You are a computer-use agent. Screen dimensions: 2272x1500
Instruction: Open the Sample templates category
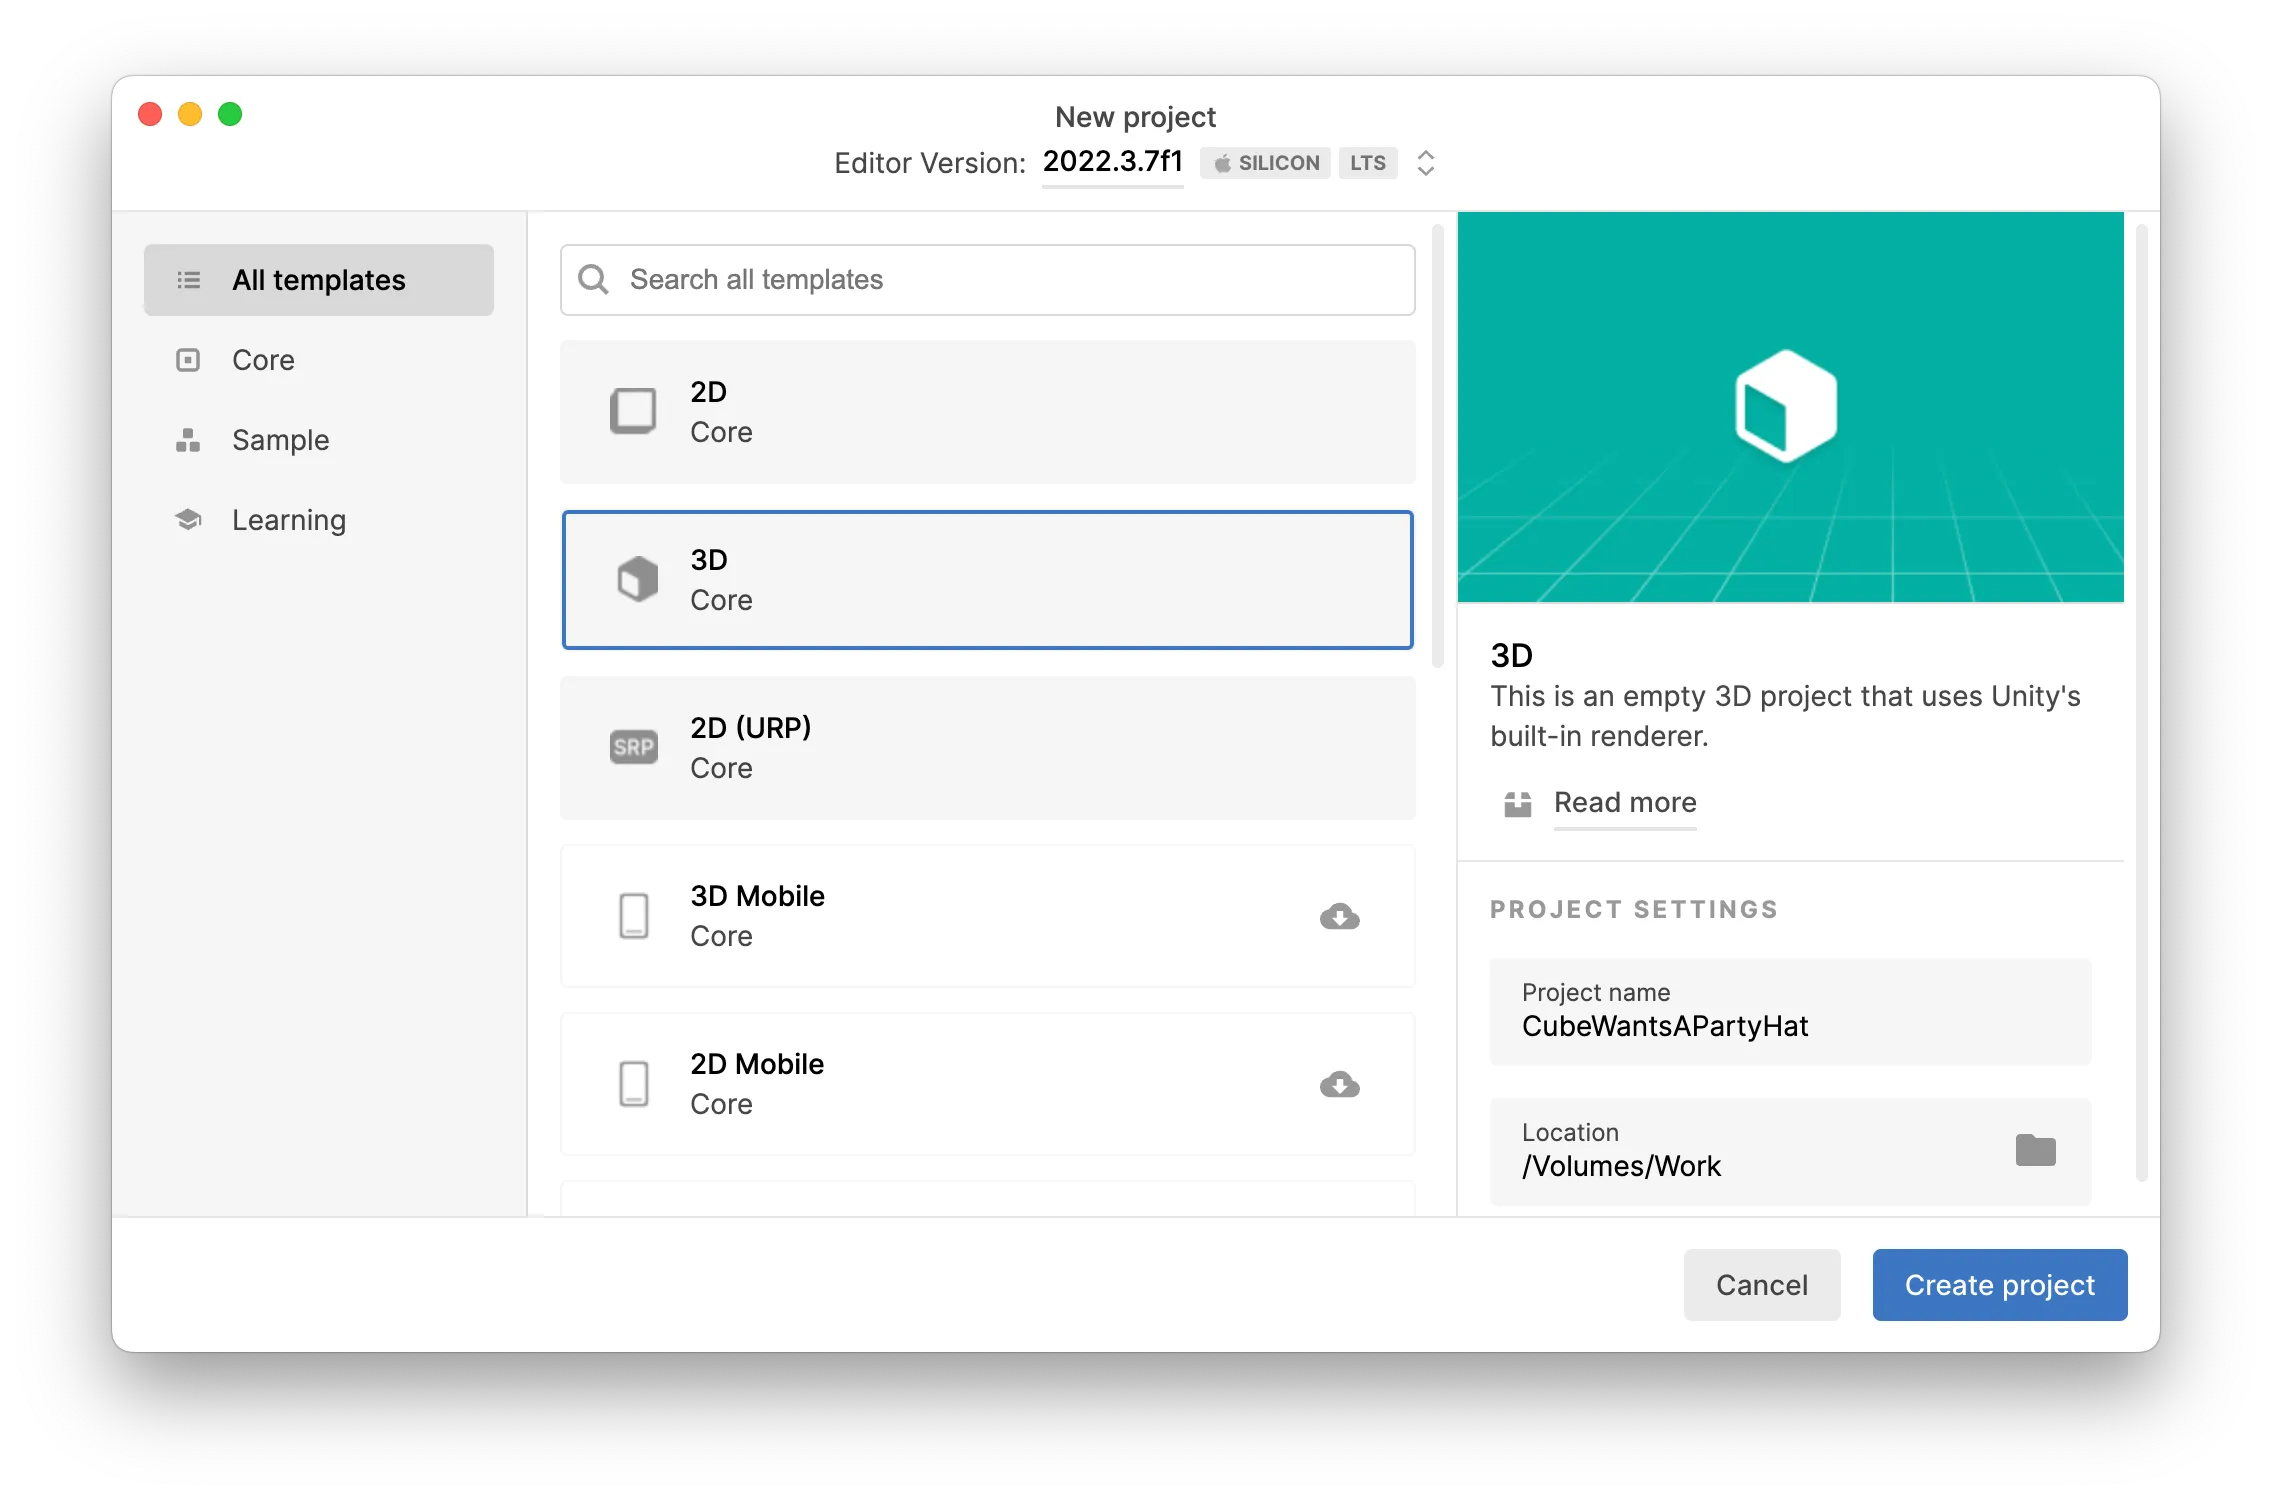pos(318,440)
